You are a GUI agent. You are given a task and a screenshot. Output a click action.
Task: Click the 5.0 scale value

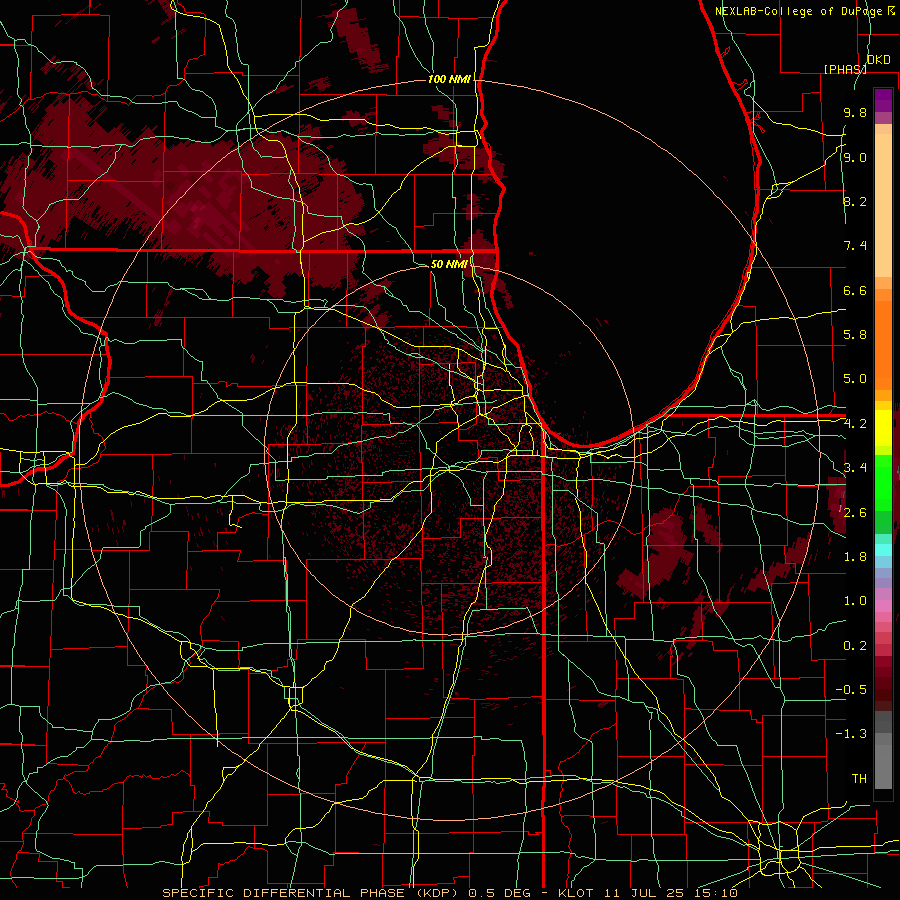855,379
